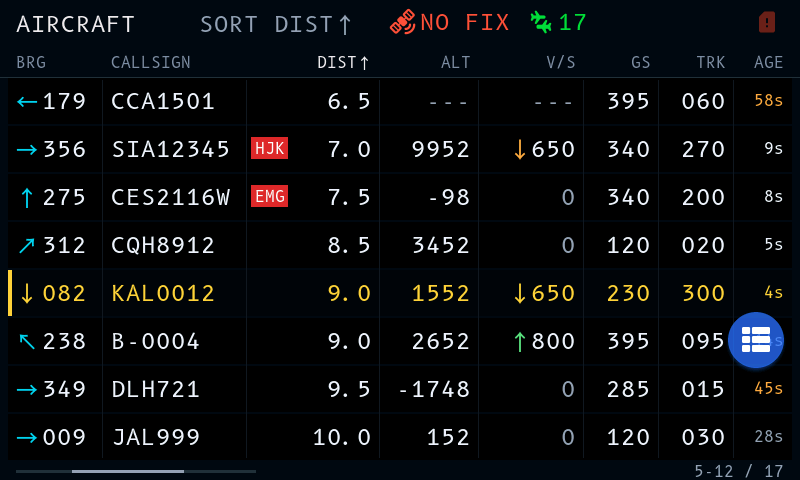Click track 060 in CCA1501 row
Screen dimensions: 800x480
point(703,102)
